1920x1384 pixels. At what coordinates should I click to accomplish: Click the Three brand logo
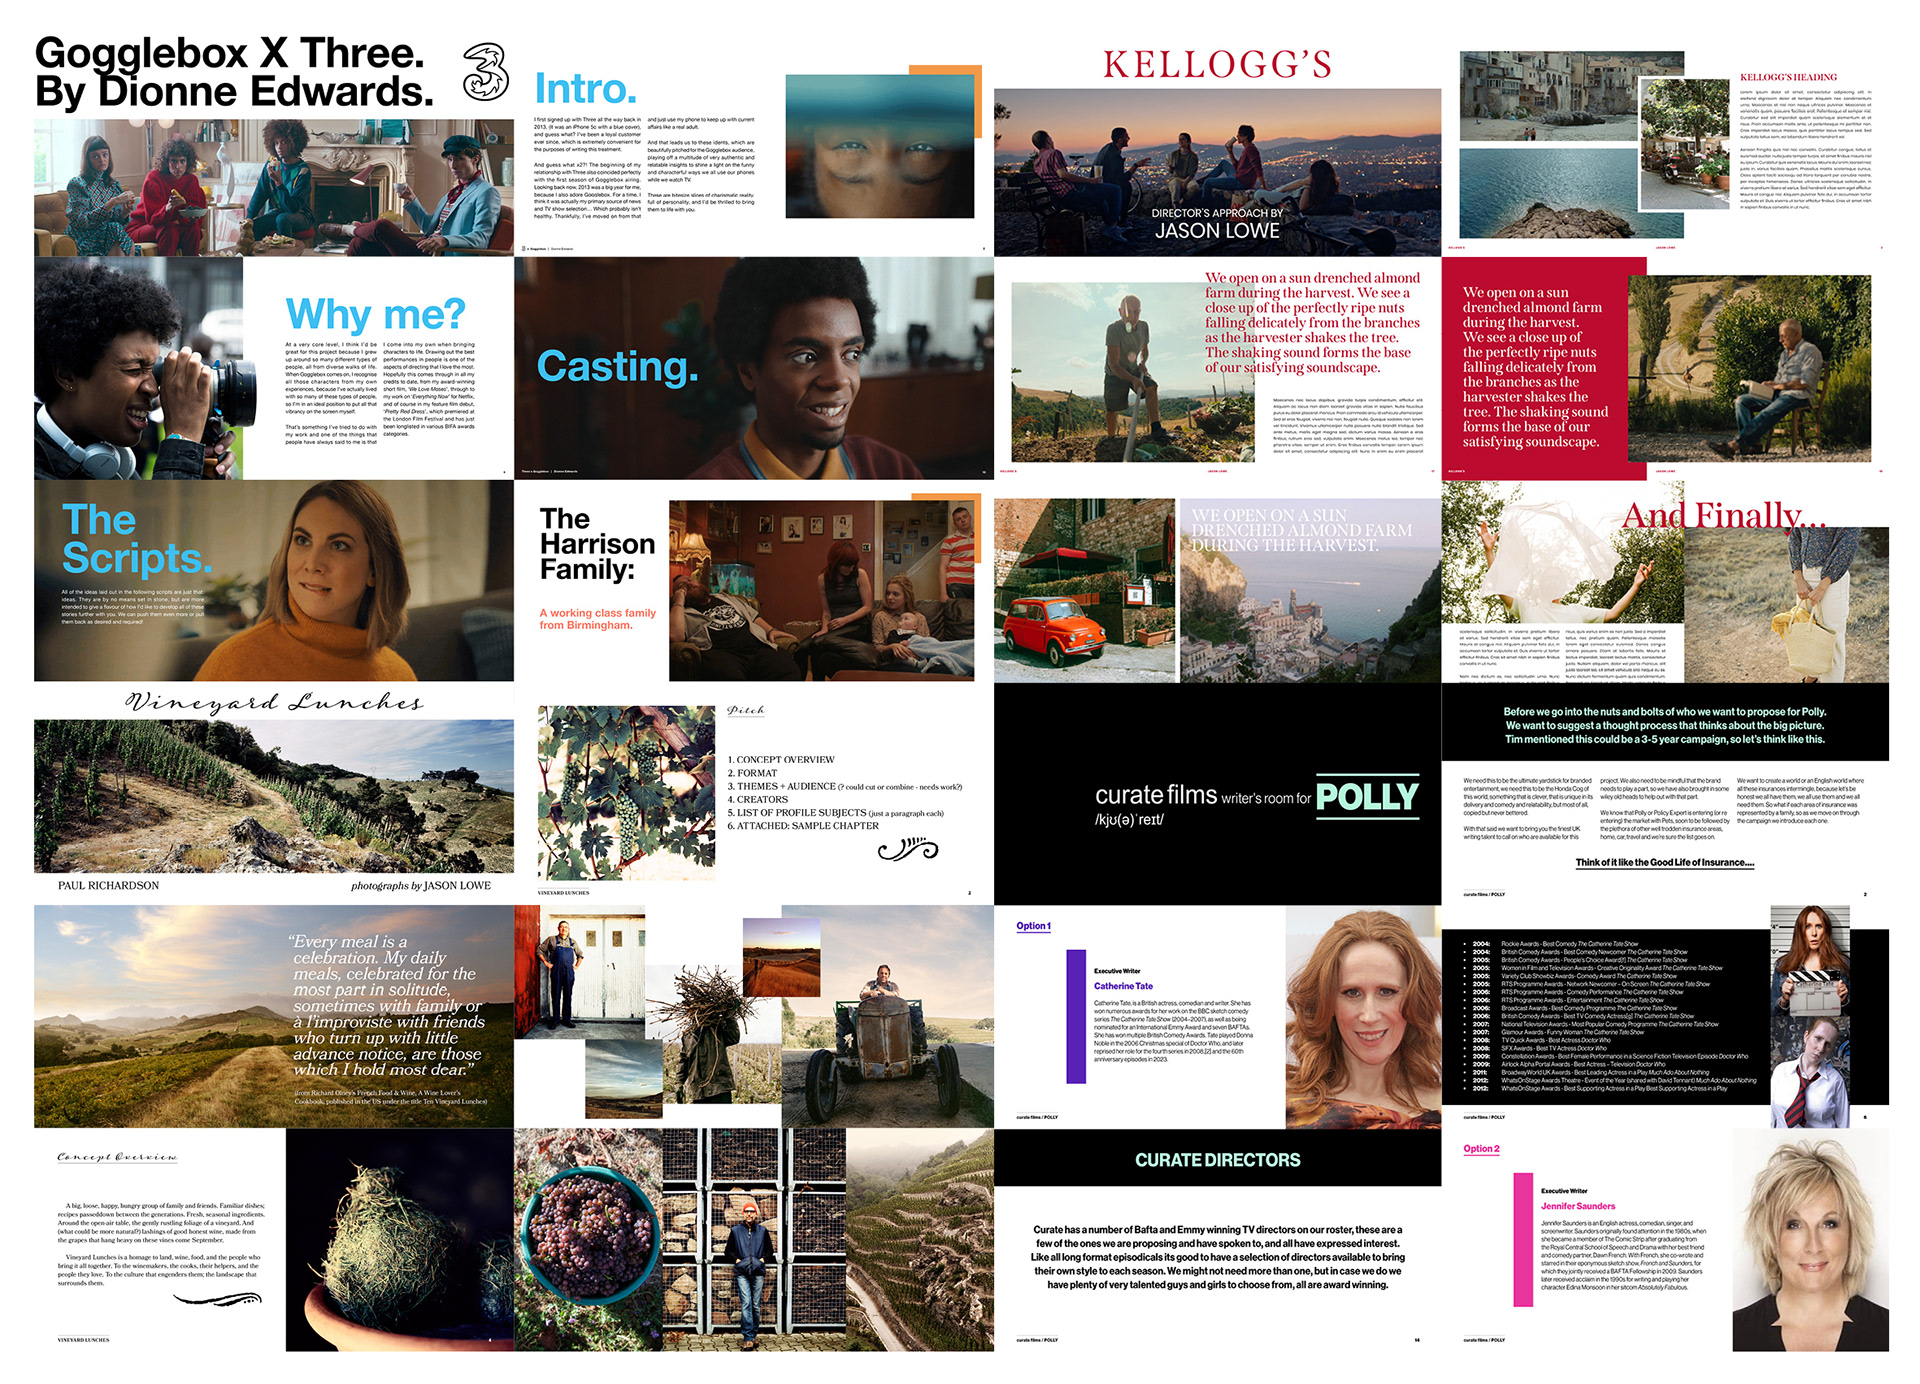(x=486, y=71)
